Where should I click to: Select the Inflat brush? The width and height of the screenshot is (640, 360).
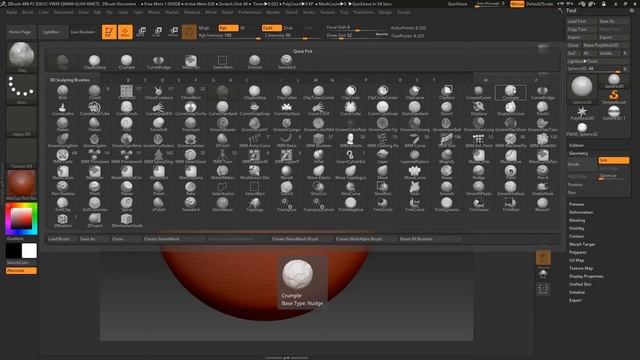(x=318, y=156)
